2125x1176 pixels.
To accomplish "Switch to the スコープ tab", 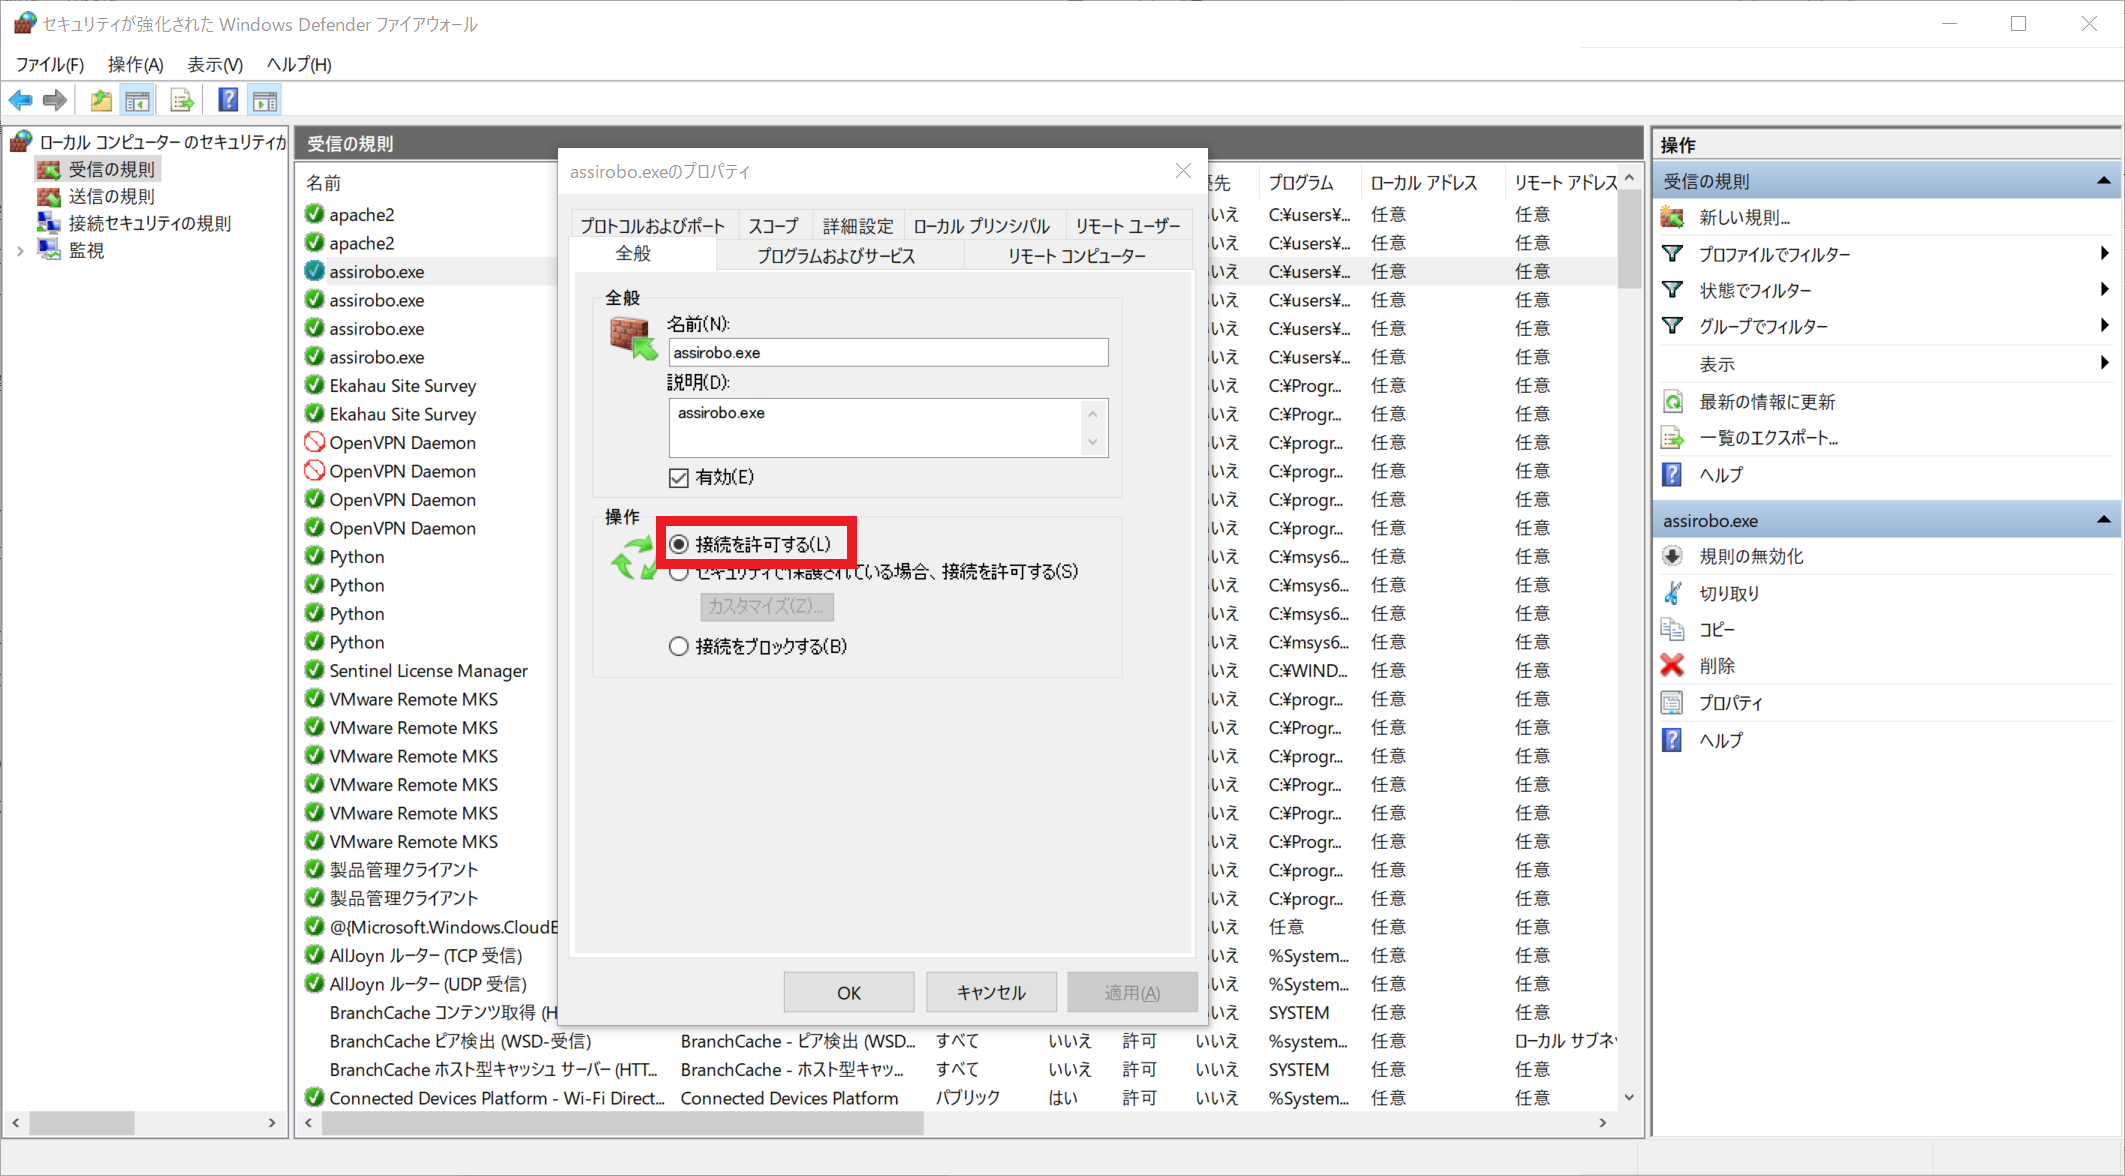I will pos(772,226).
